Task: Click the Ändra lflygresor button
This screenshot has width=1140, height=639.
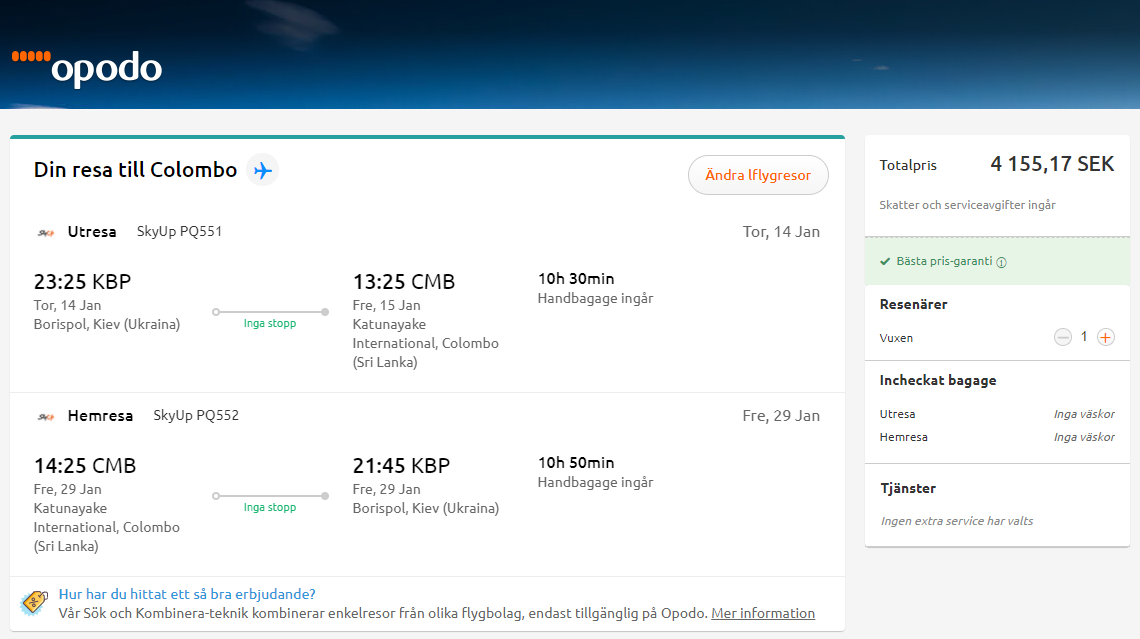Action: pos(758,175)
